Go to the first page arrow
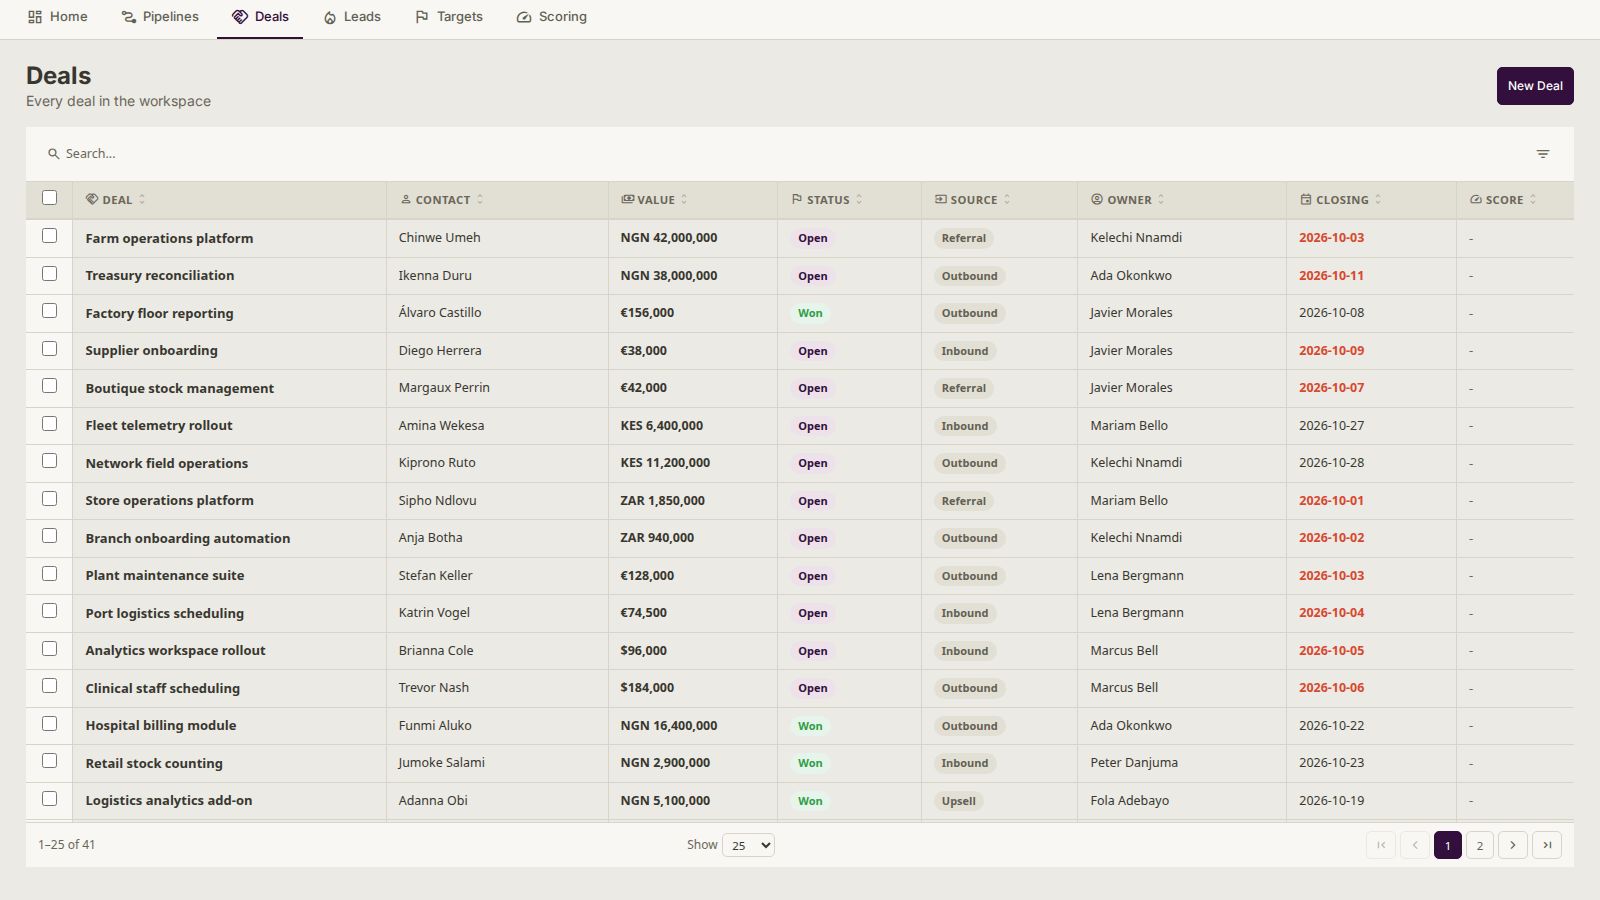 click(x=1381, y=845)
